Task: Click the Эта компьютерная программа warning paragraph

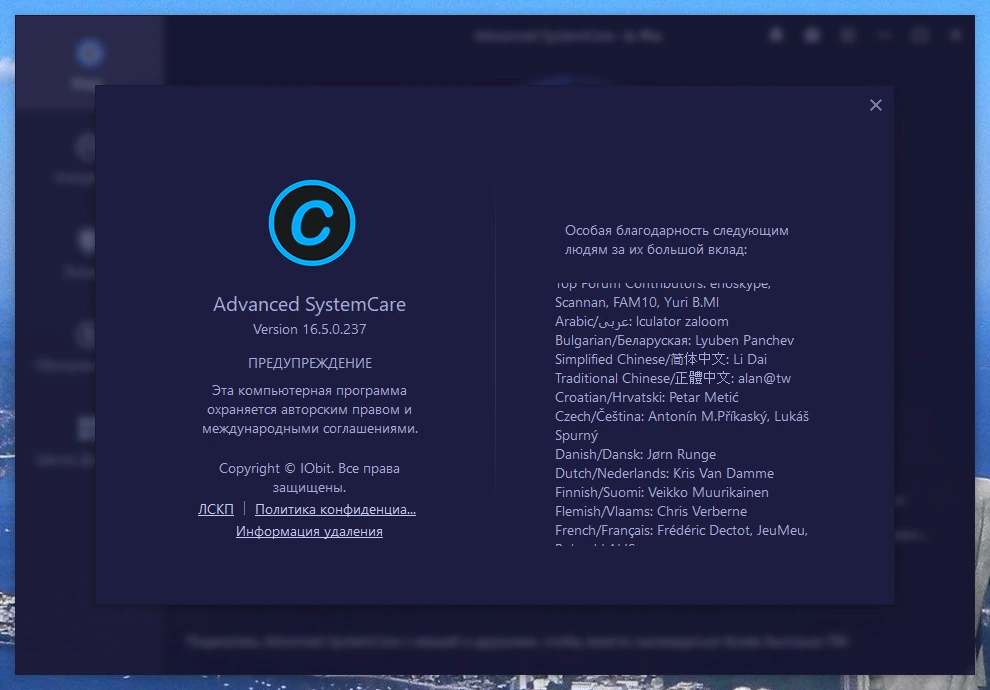Action: (x=309, y=409)
